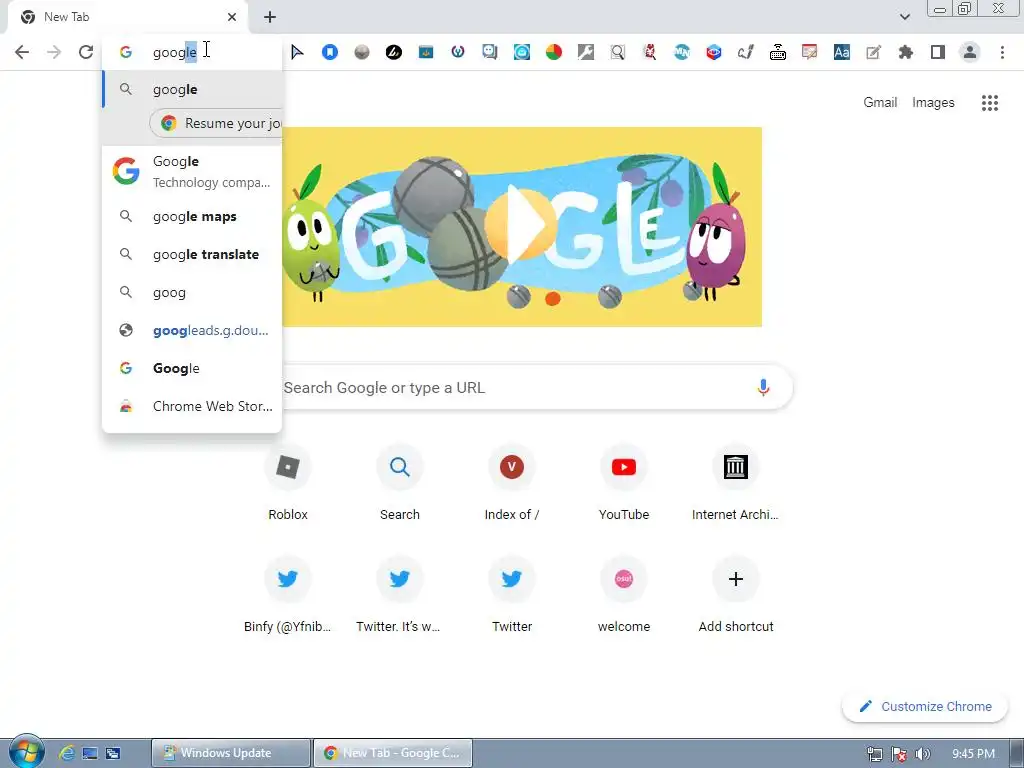
Task: Close the New Tab tab
Action: click(232, 17)
